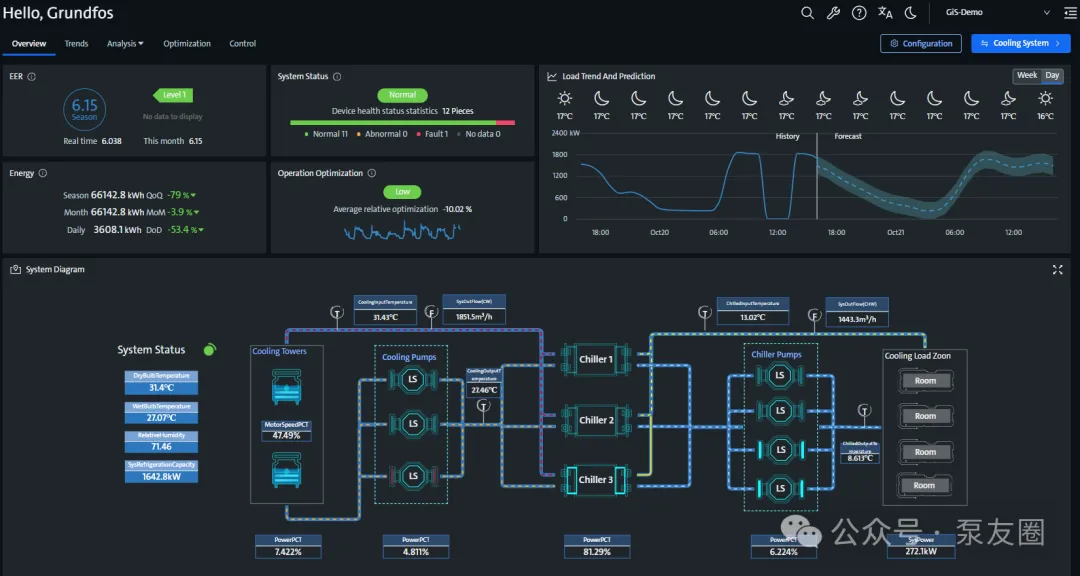Open the wrench tools icon
Image resolution: width=1080 pixels, height=576 pixels.
coord(833,13)
